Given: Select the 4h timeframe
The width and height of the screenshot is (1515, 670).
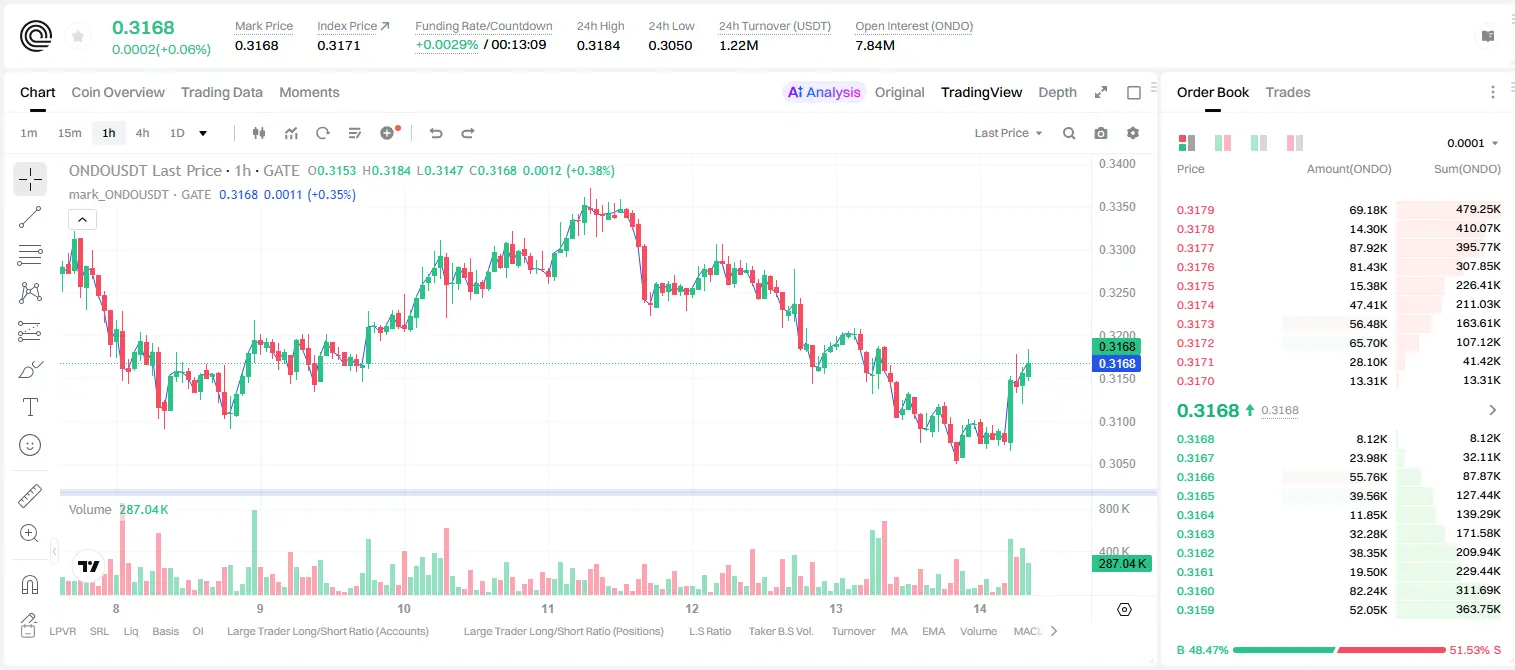Looking at the screenshot, I should 142,133.
